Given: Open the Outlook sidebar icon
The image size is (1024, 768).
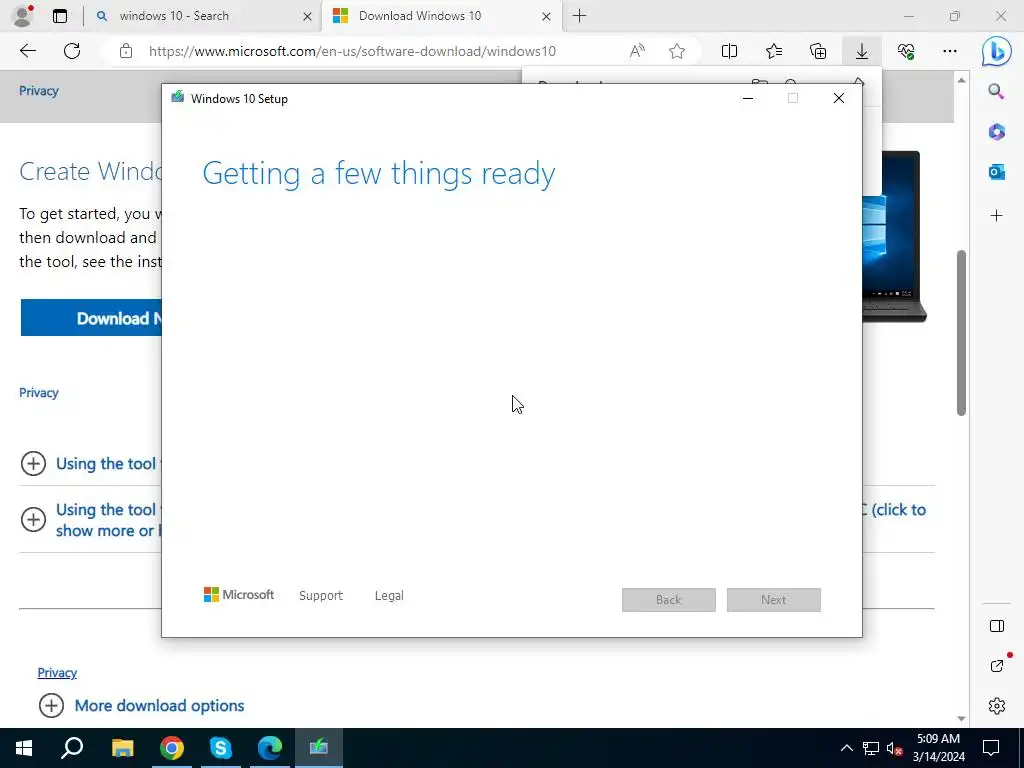Looking at the screenshot, I should (x=996, y=172).
